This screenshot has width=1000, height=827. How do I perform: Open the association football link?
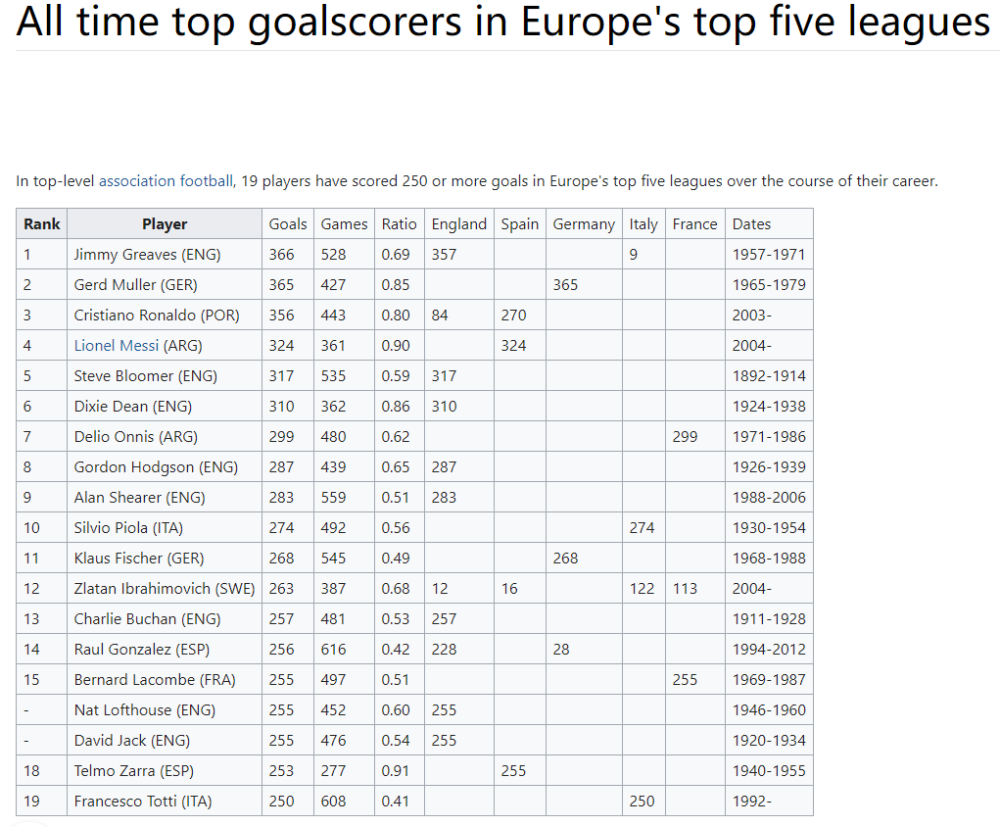tap(166, 181)
